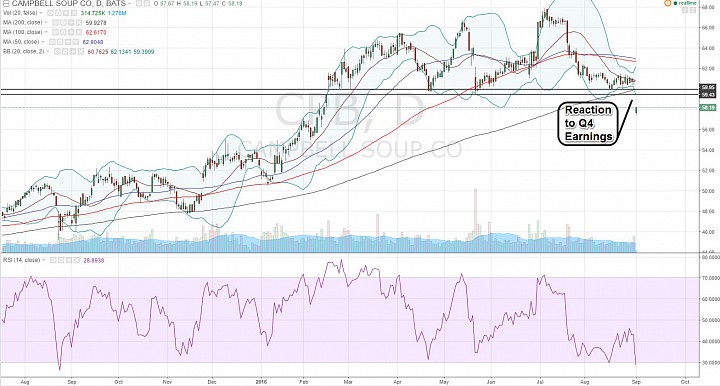Open the MA (200, close) dropdown arrow
This screenshot has width=720, height=386.
[x=46, y=22]
